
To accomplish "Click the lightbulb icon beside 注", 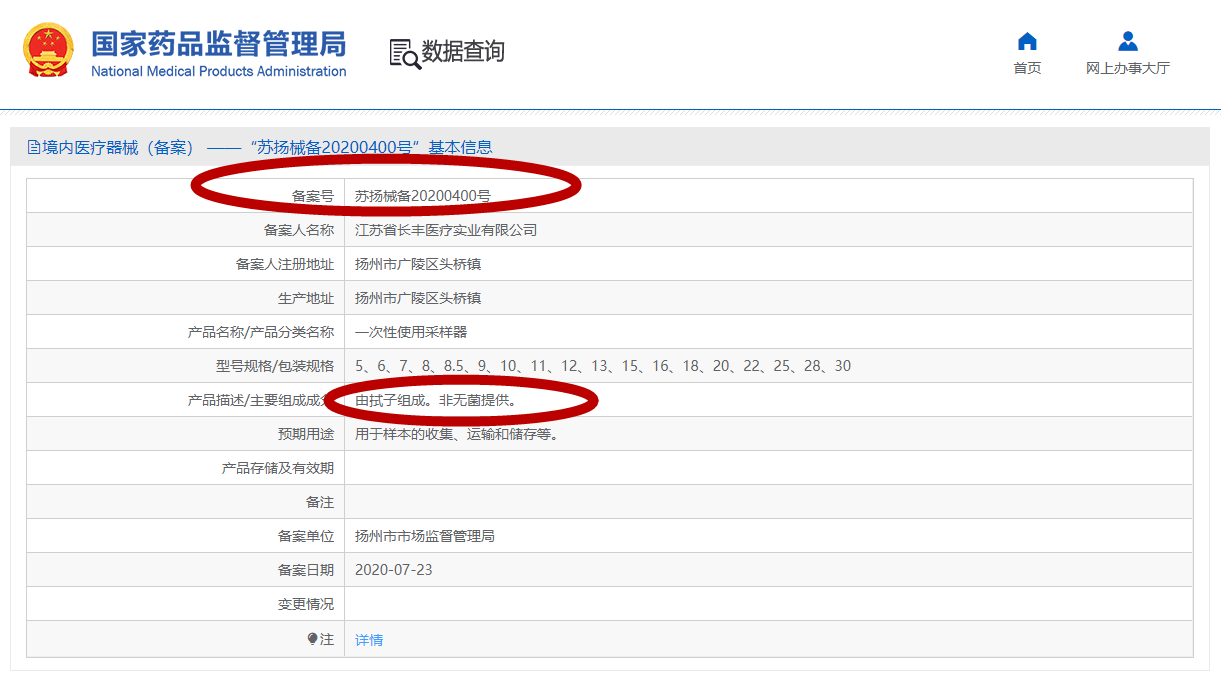I will pyautogui.click(x=312, y=639).
